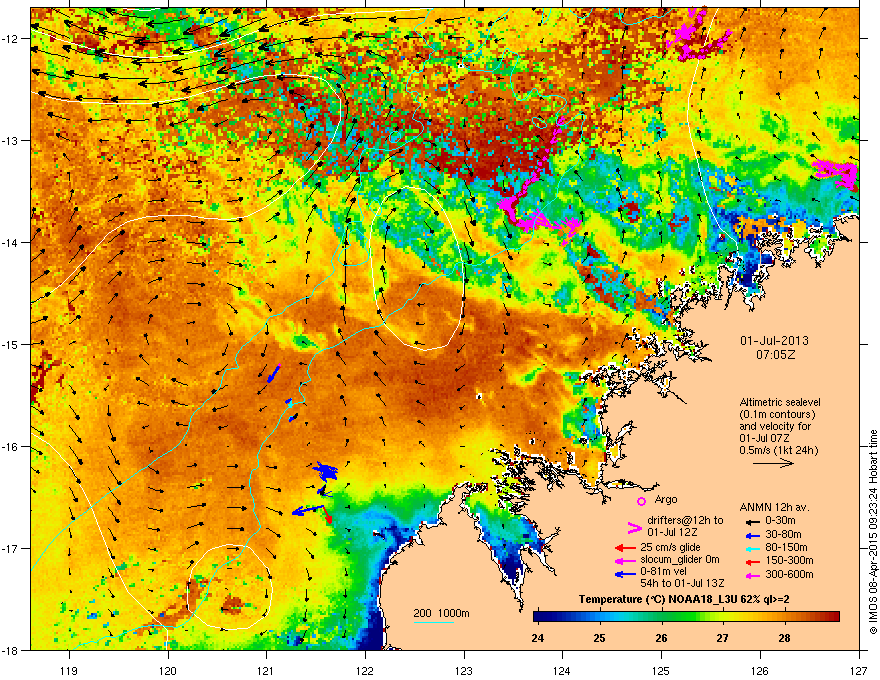The height and width of the screenshot is (680, 880).
Task: Click the 'Altimetric sealevel' caption text
Action: pos(780,402)
